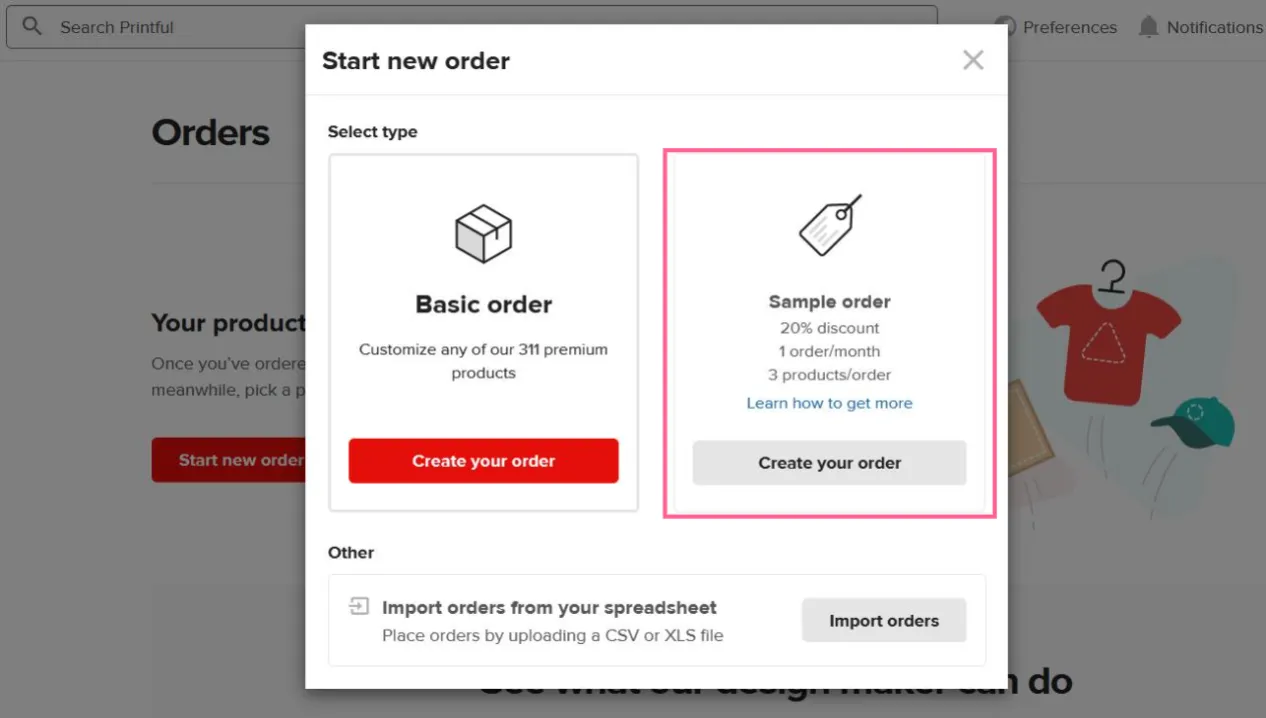This screenshot has width=1266, height=718.
Task: Click the spreadsheet import arrow icon
Action: point(359,606)
